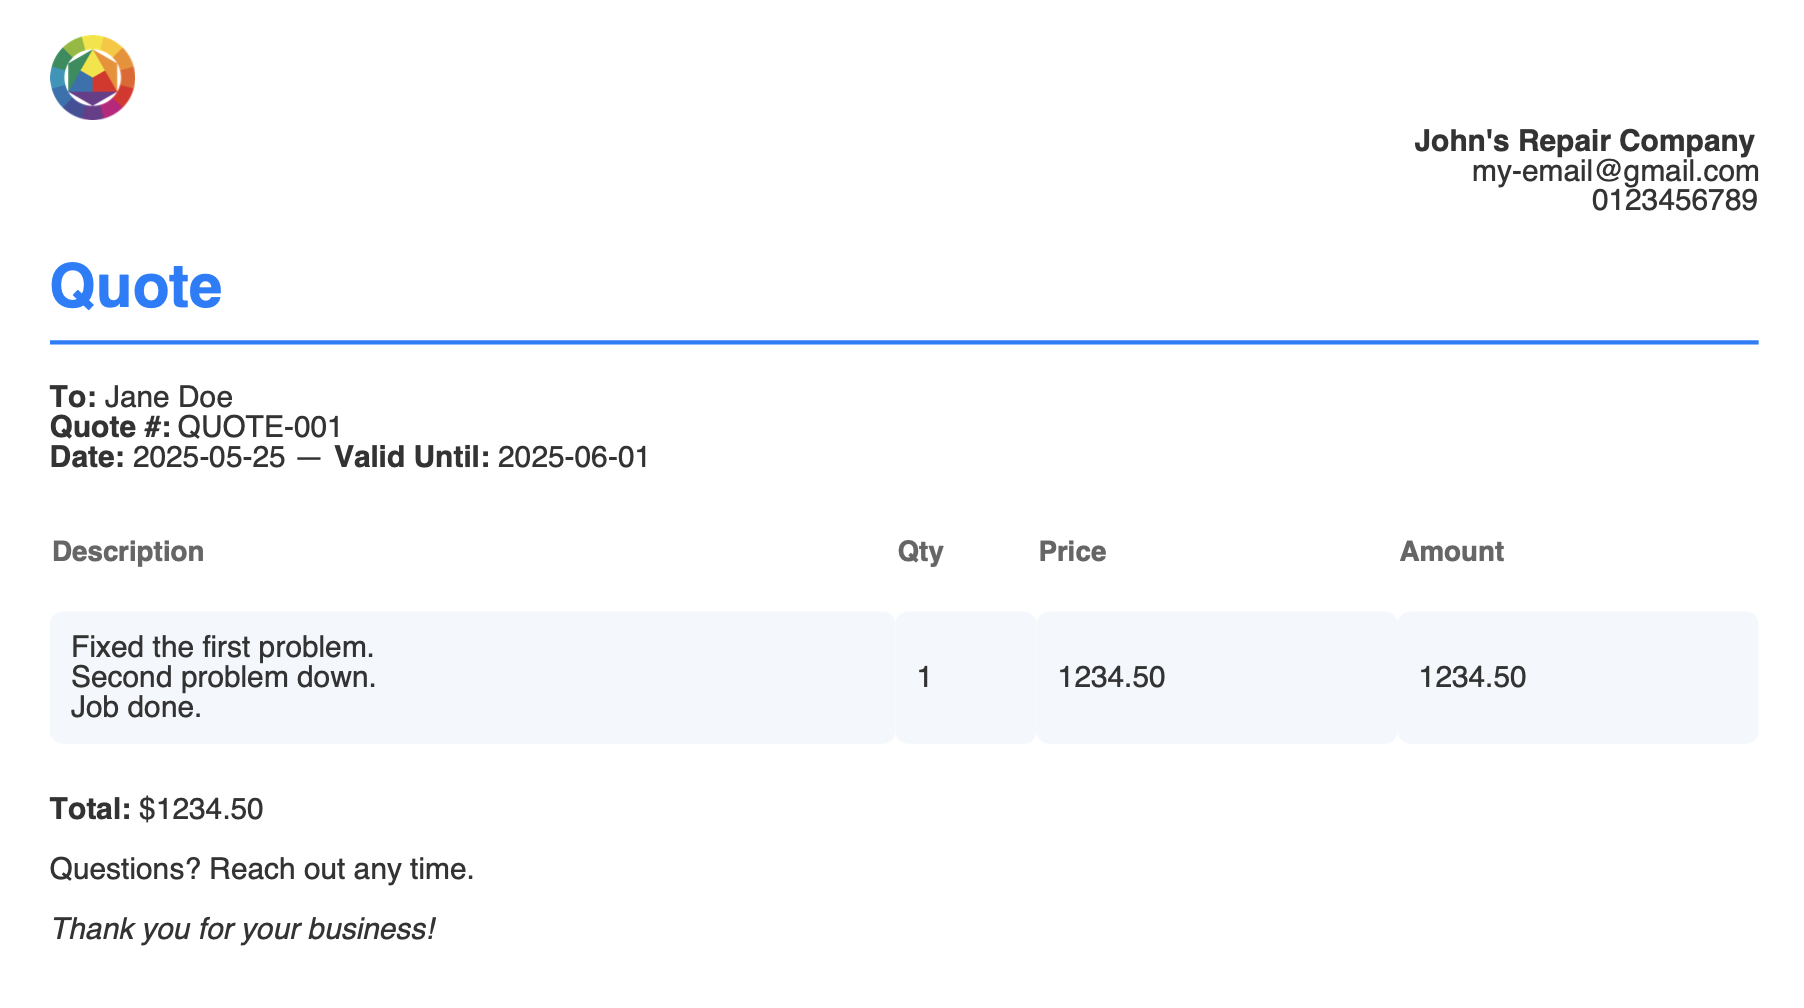Click the Total $1234.50 line
Image resolution: width=1804 pixels, height=1008 pixels.
pyautogui.click(x=156, y=809)
